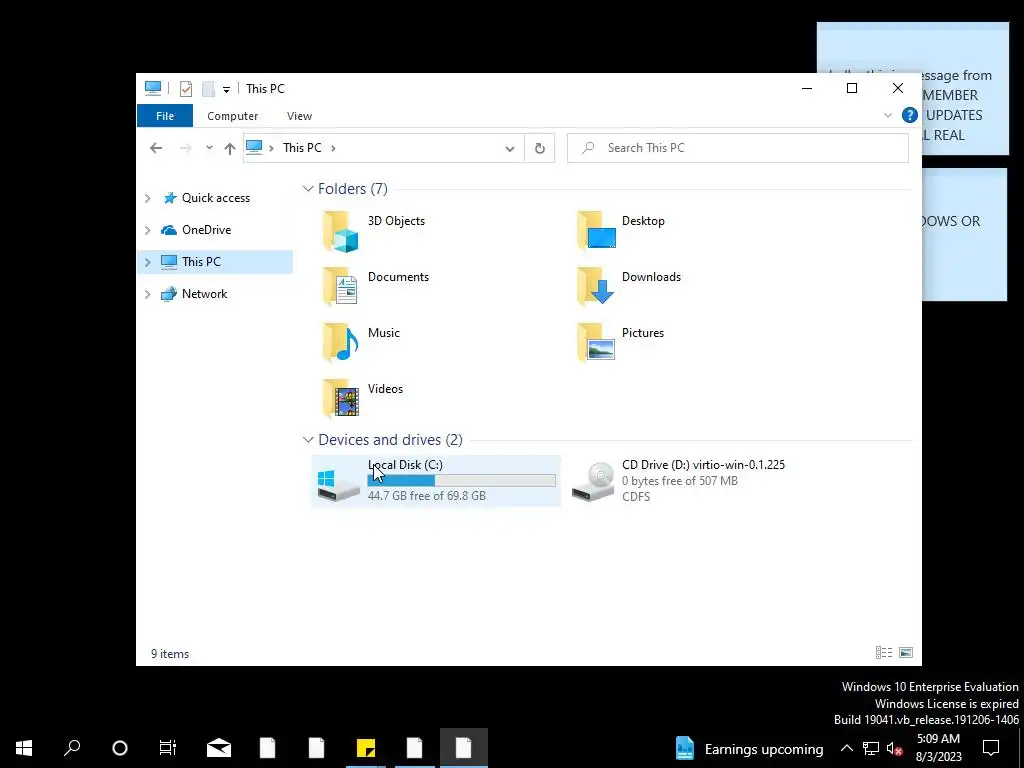Click the network tray icon
The image size is (1024, 768).
[871, 748]
